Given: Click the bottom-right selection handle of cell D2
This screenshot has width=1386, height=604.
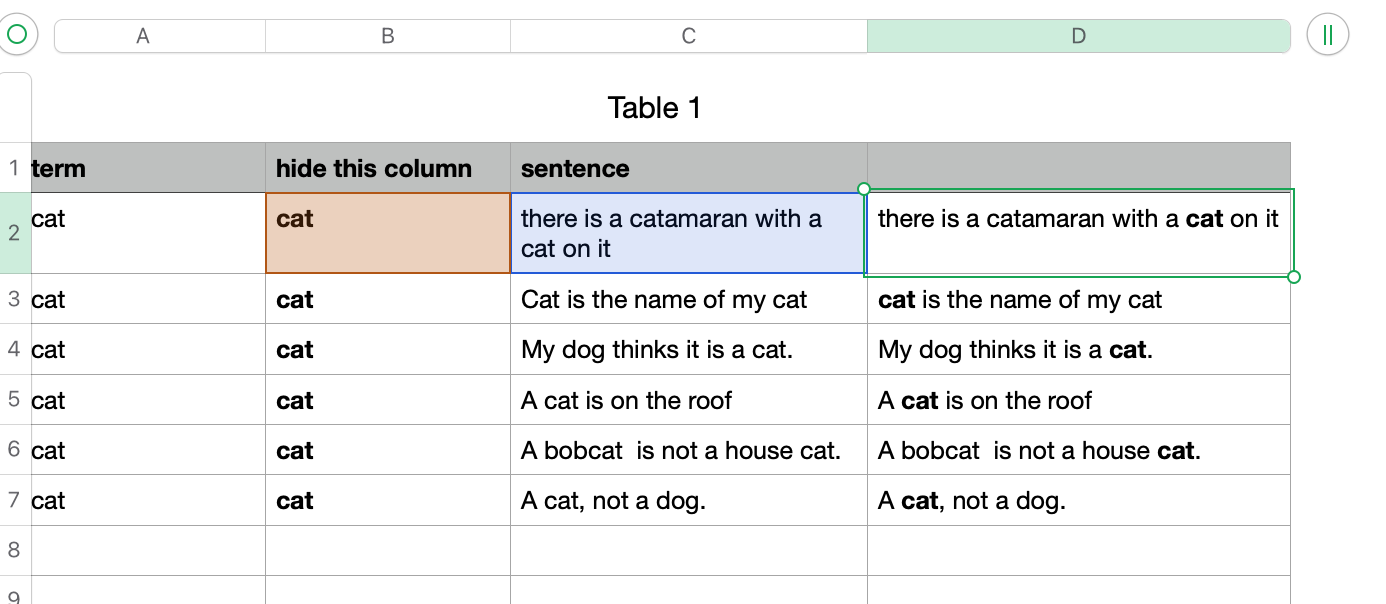Looking at the screenshot, I should (x=1294, y=277).
